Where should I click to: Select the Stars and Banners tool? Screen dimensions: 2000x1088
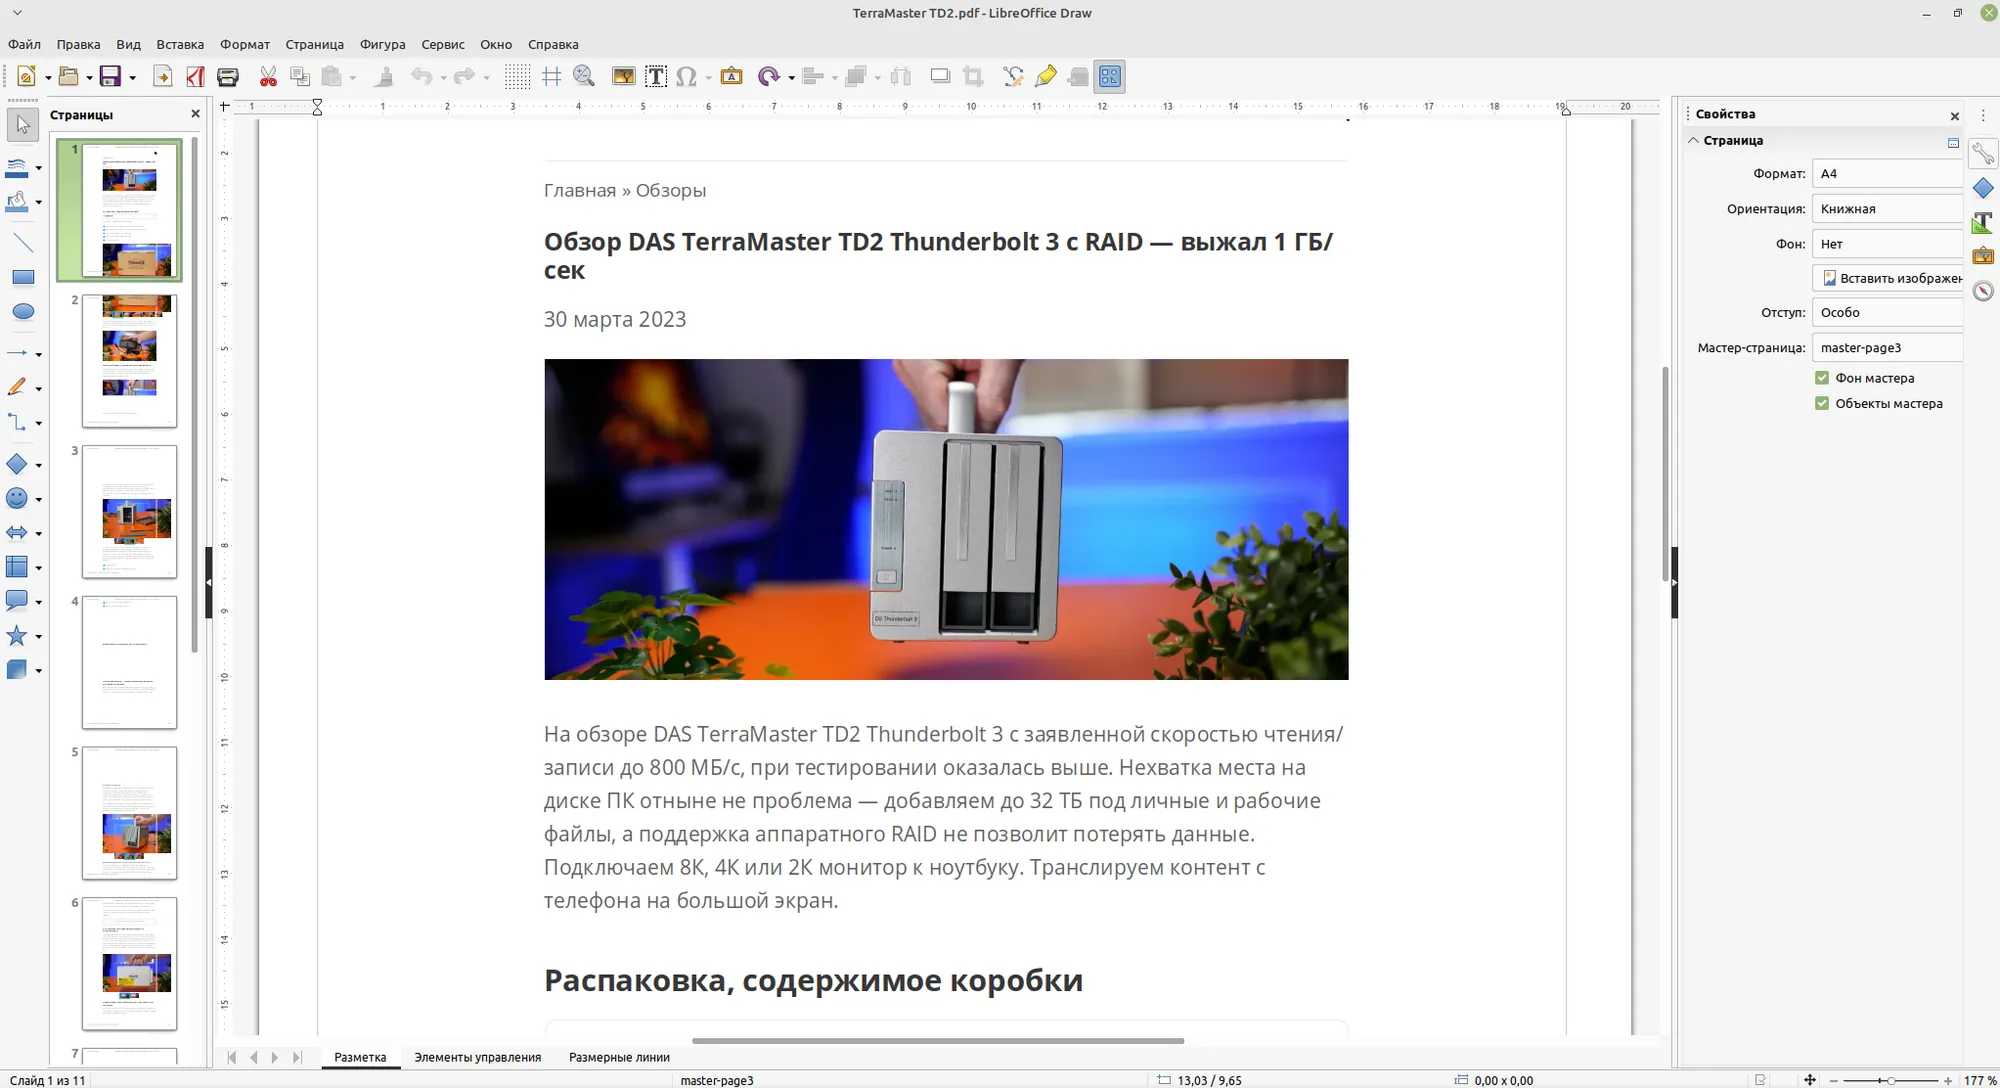[x=17, y=636]
